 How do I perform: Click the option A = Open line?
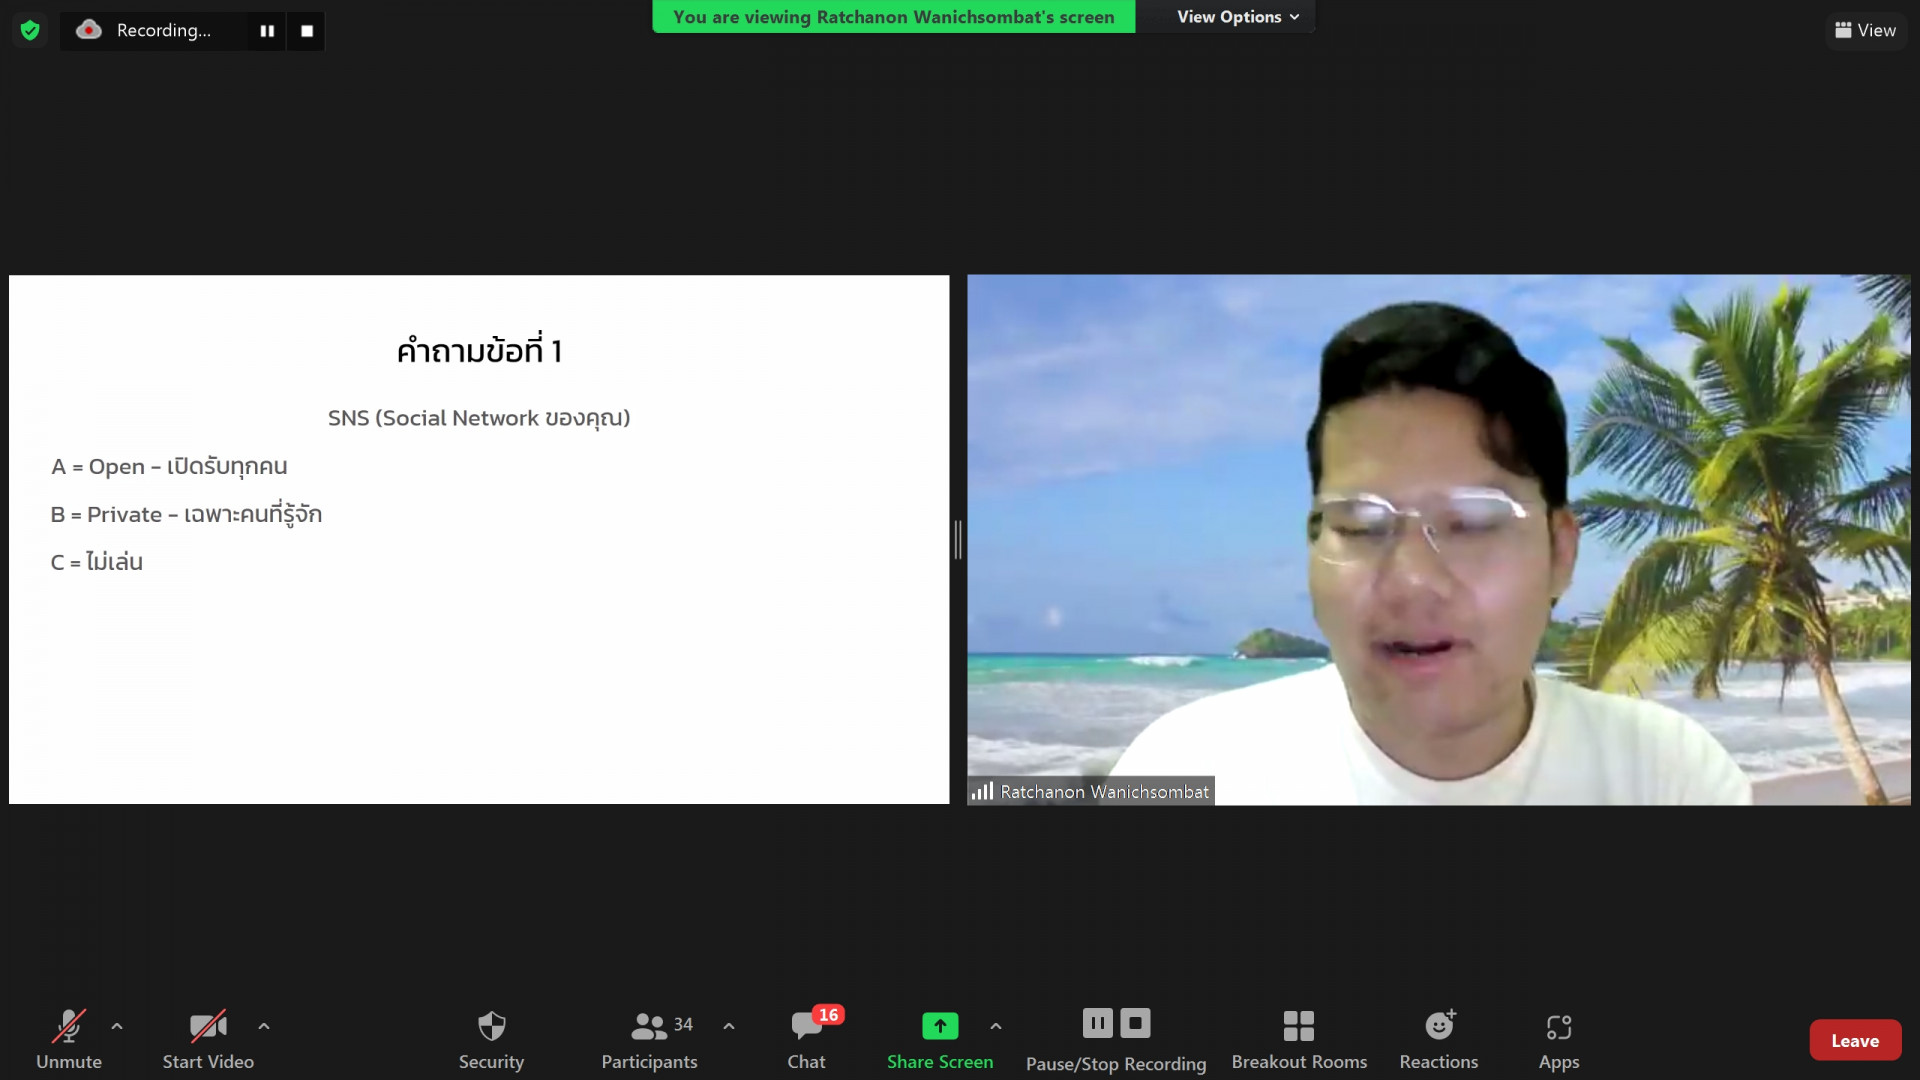pyautogui.click(x=169, y=467)
